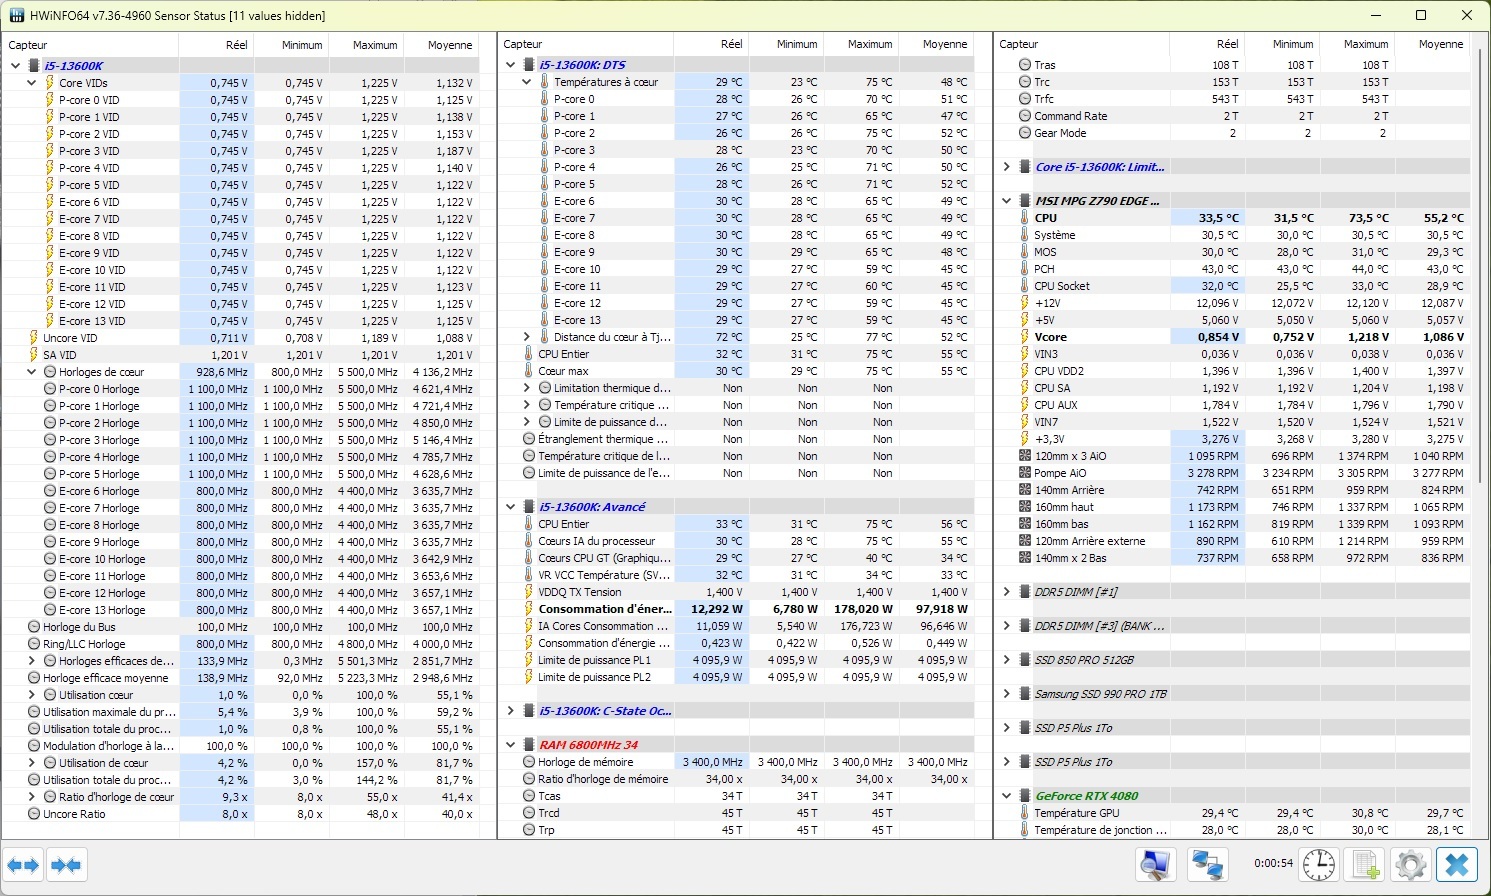
Task: Click the 178,020 W maximum value
Action: pos(862,609)
